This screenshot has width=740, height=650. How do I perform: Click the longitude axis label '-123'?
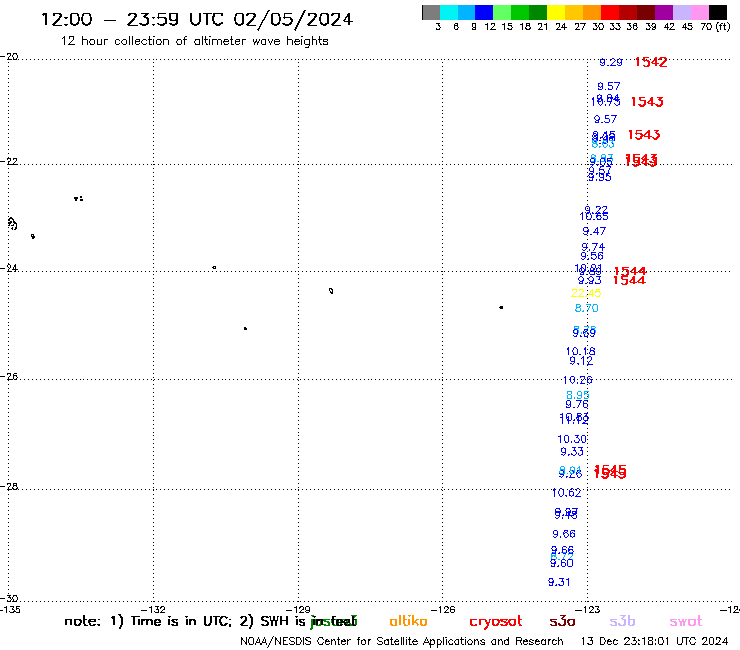pos(588,609)
